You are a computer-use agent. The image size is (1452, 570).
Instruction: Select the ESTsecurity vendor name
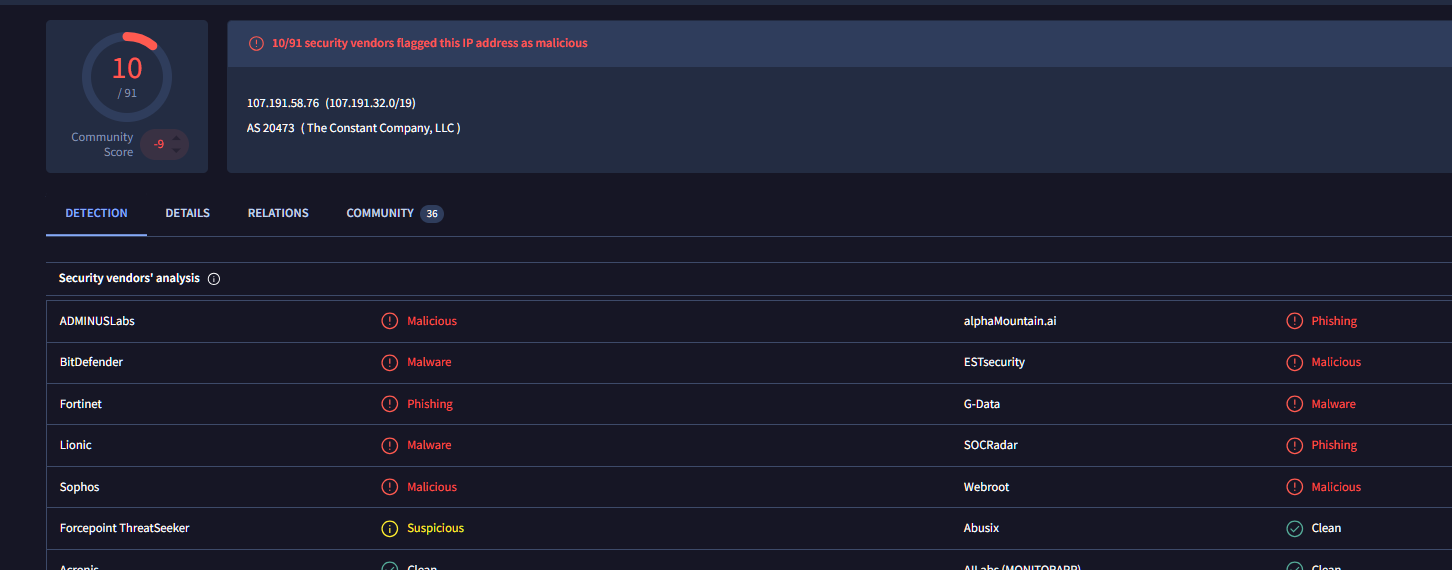tap(994, 362)
